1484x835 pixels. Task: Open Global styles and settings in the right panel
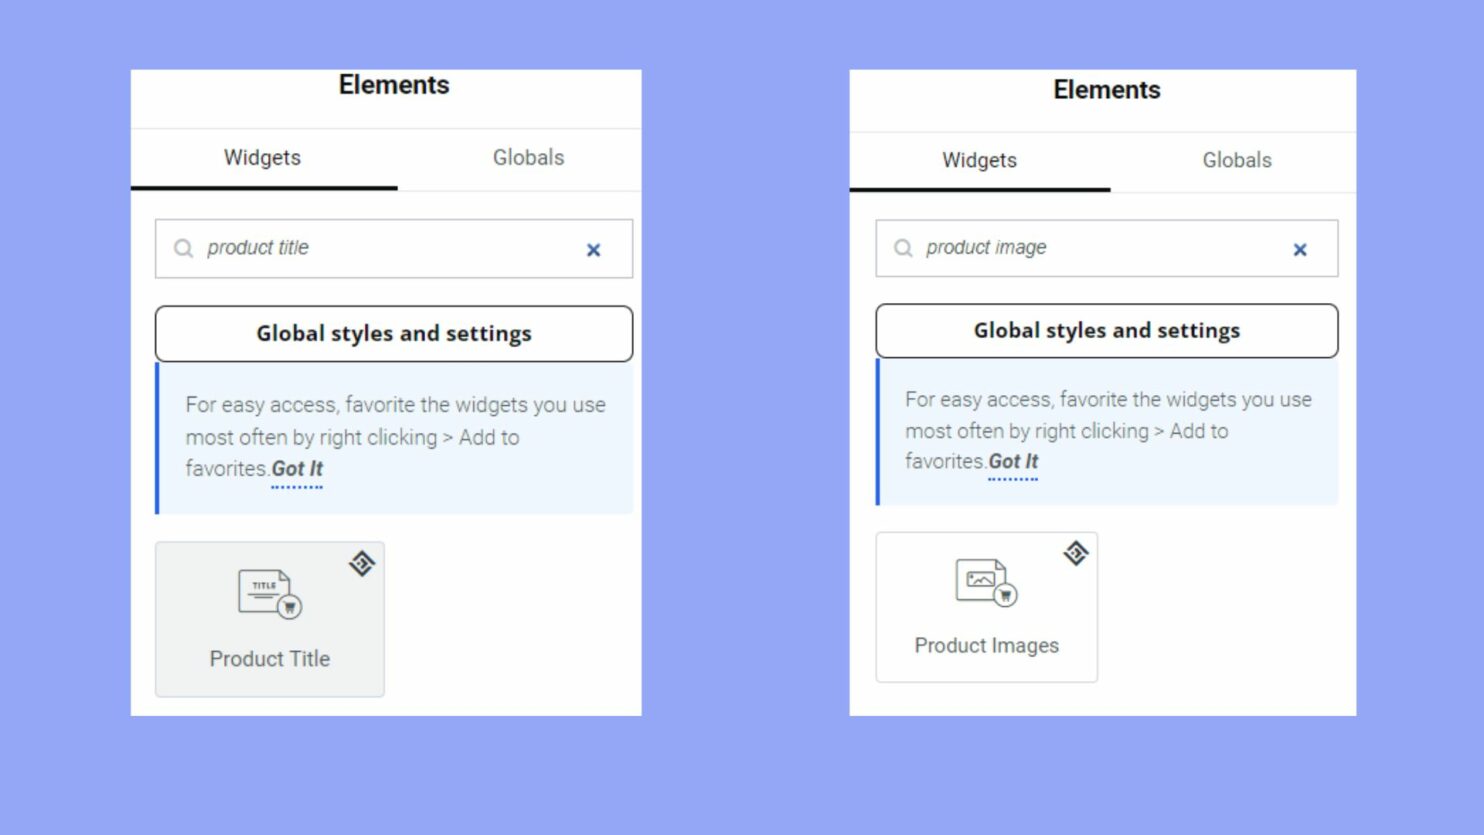click(1106, 330)
